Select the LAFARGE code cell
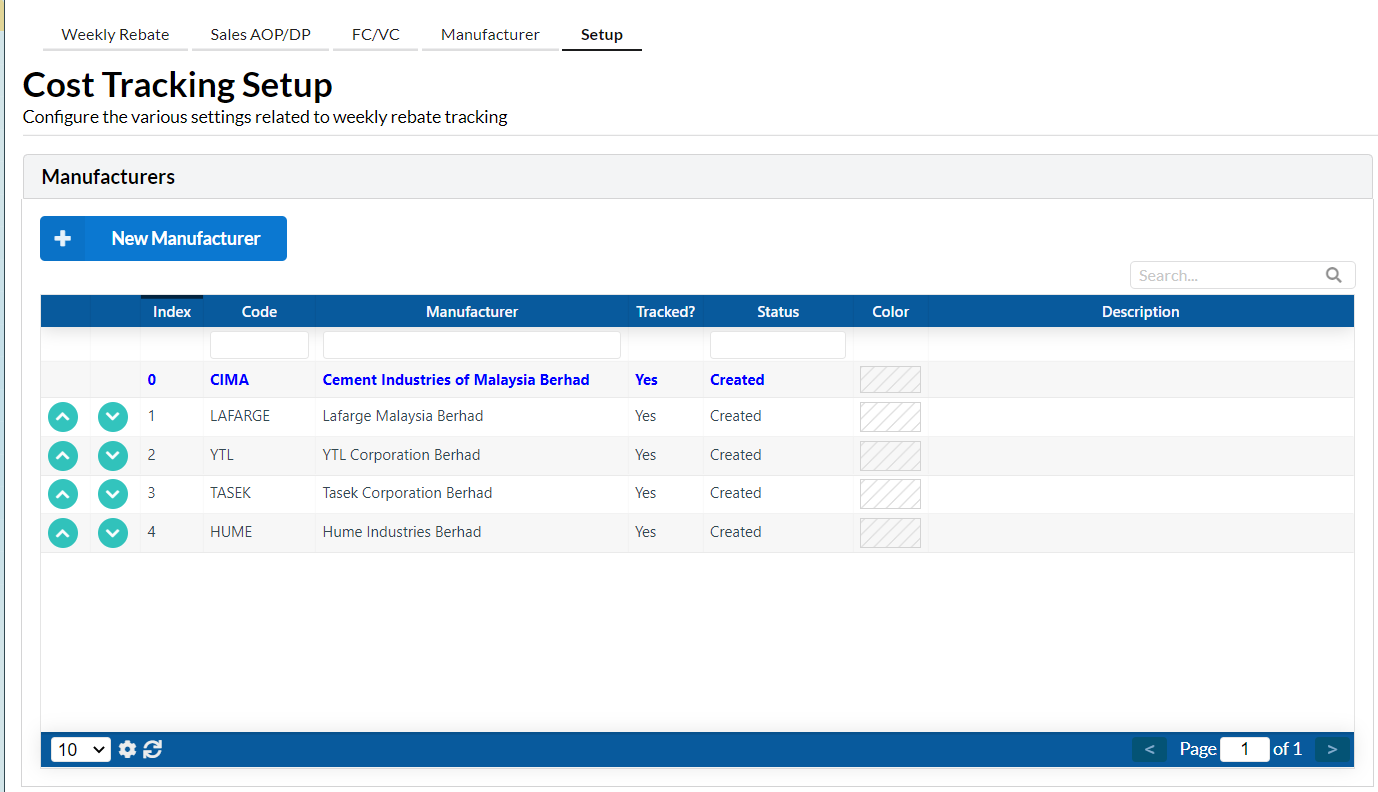 pos(259,417)
